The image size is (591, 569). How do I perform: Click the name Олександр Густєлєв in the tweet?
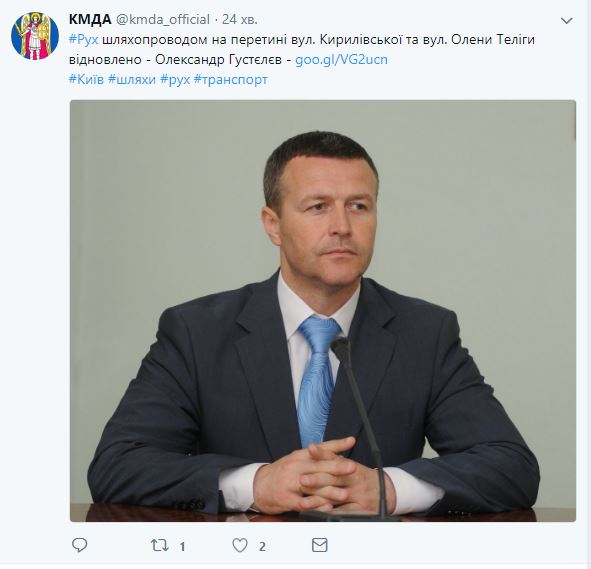click(218, 60)
